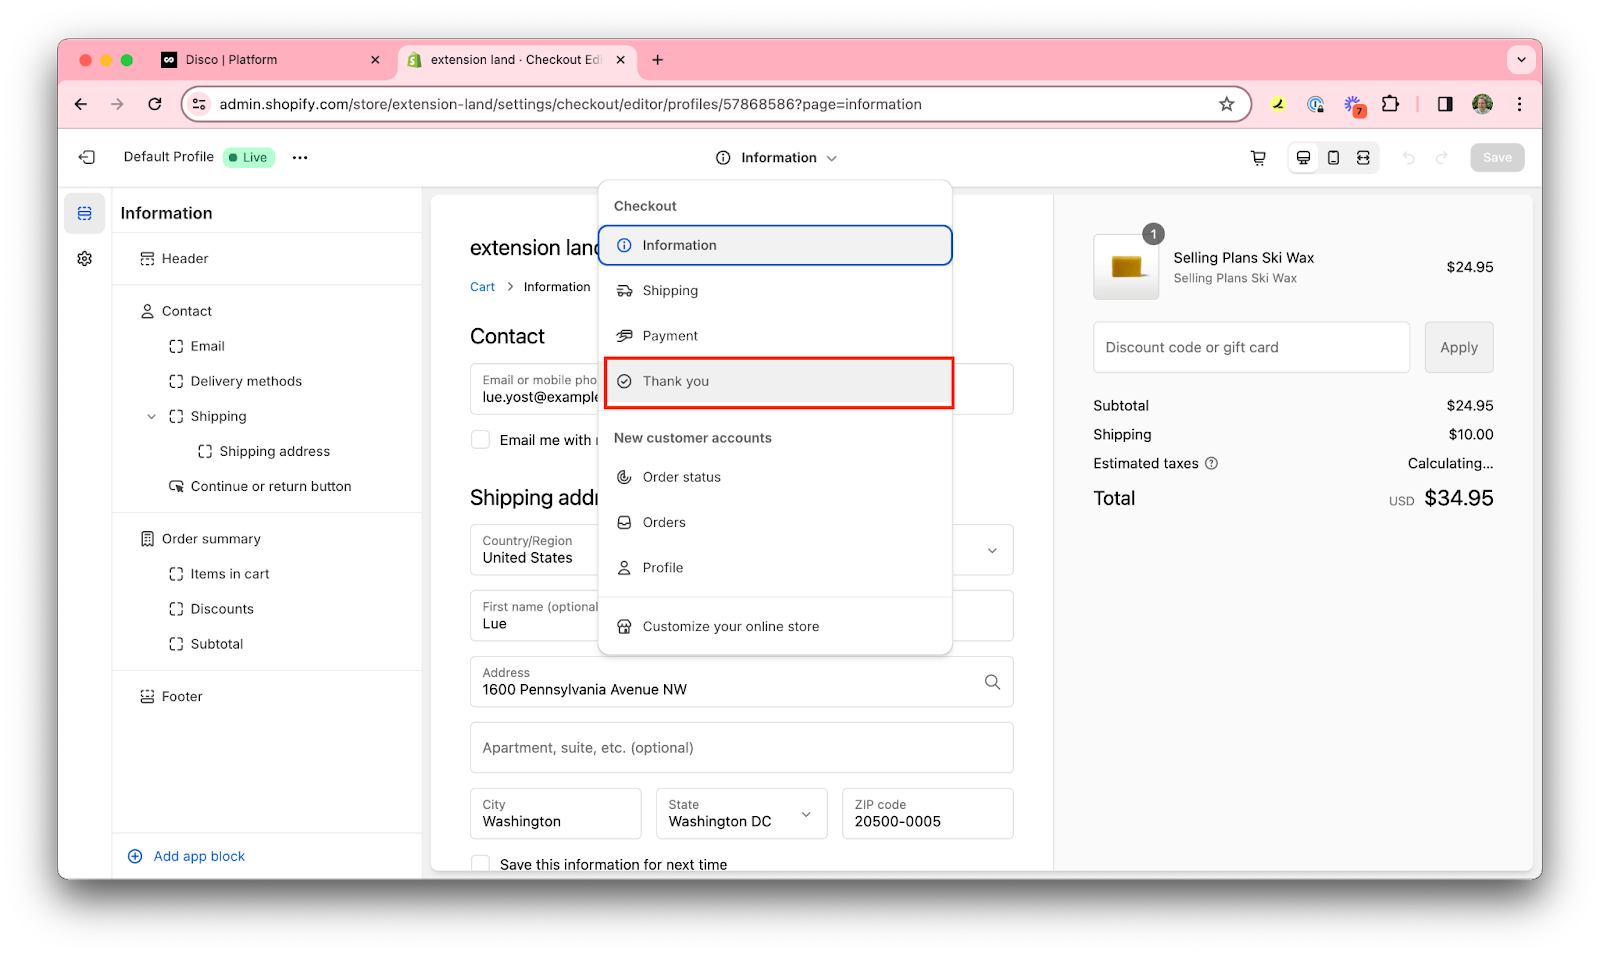Collapse the Shipping tree item
This screenshot has height=955, width=1600.
pyautogui.click(x=152, y=416)
